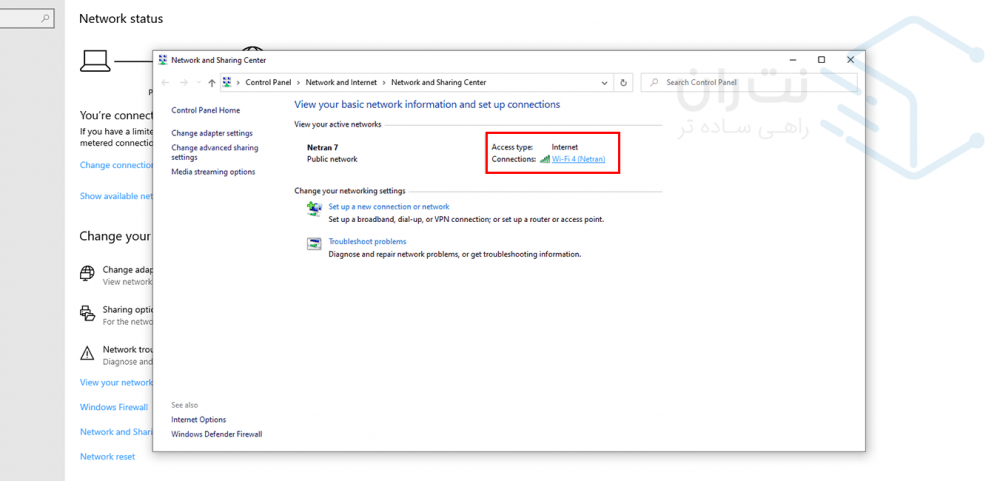Open the Wi-Fi 4 (Netran) connection link
The width and height of the screenshot is (1000, 481).
coord(579,159)
